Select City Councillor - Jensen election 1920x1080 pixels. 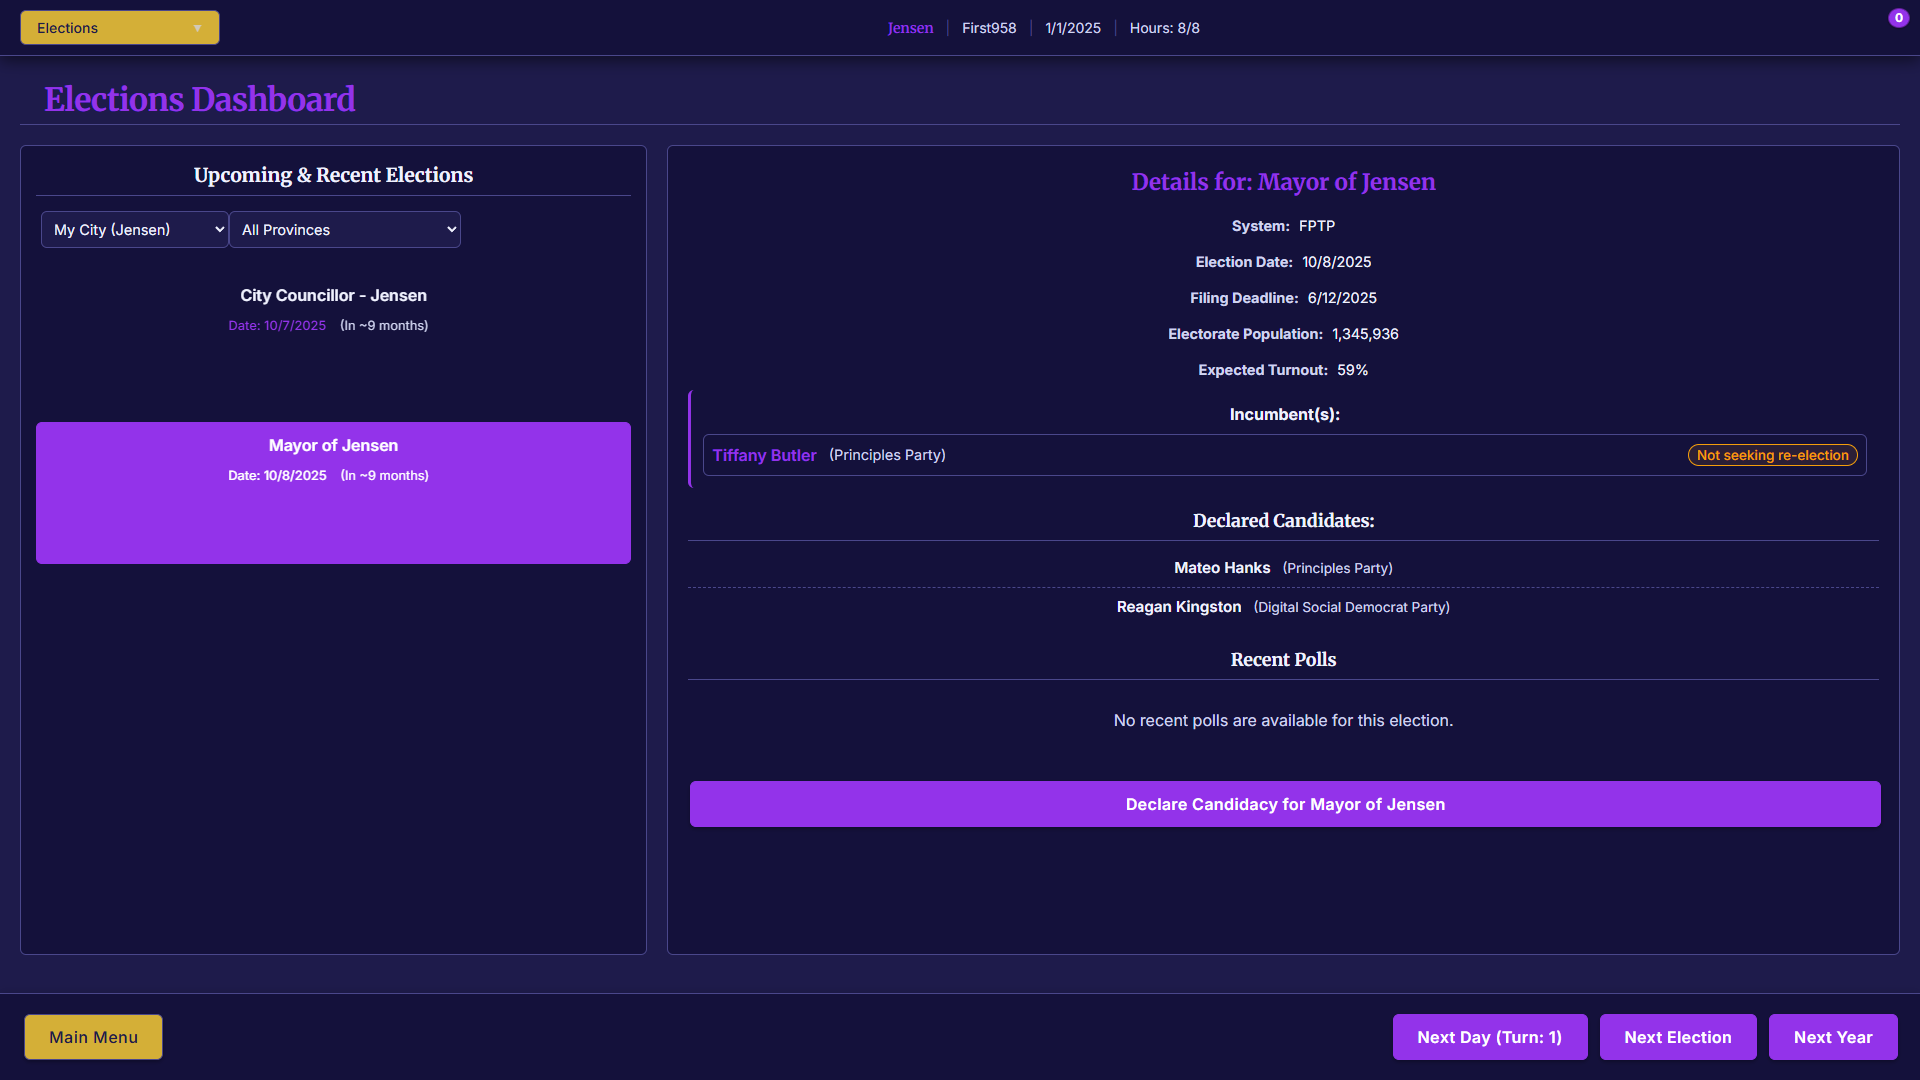[x=333, y=310]
